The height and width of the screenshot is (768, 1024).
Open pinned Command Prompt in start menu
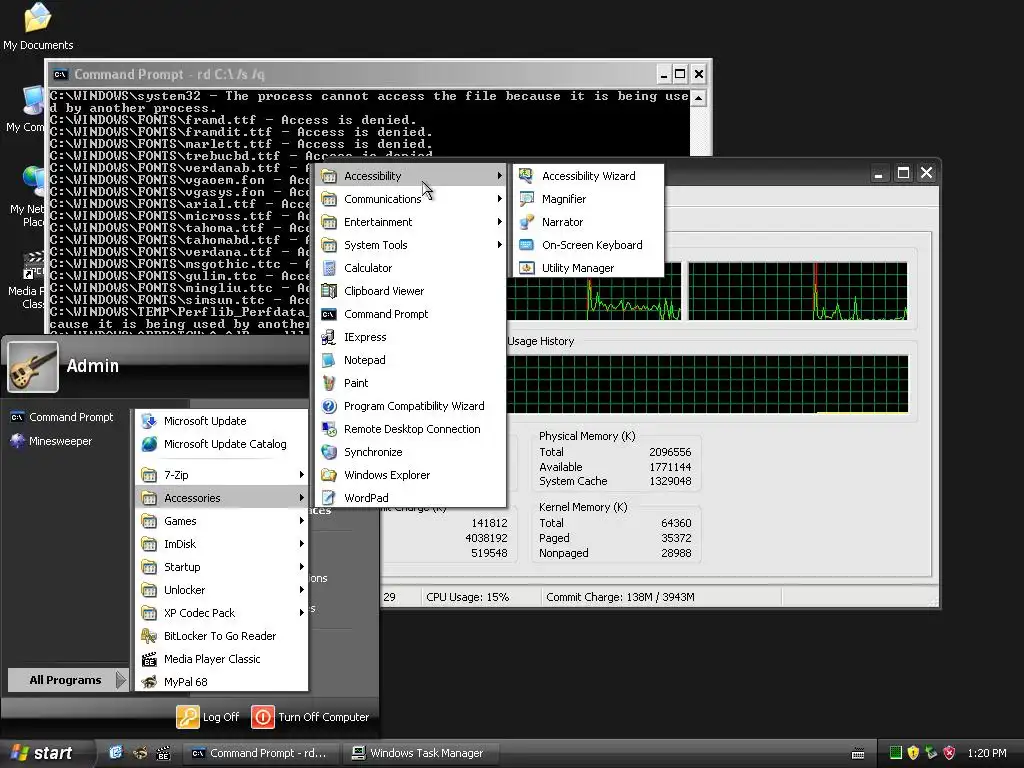click(61, 417)
